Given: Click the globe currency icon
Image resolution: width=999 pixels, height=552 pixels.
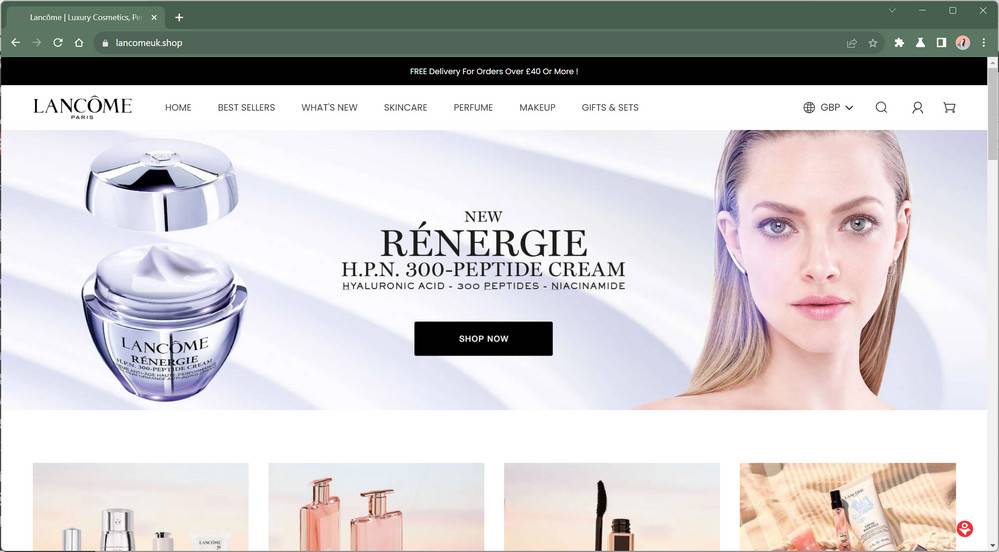Looking at the screenshot, I should [809, 107].
